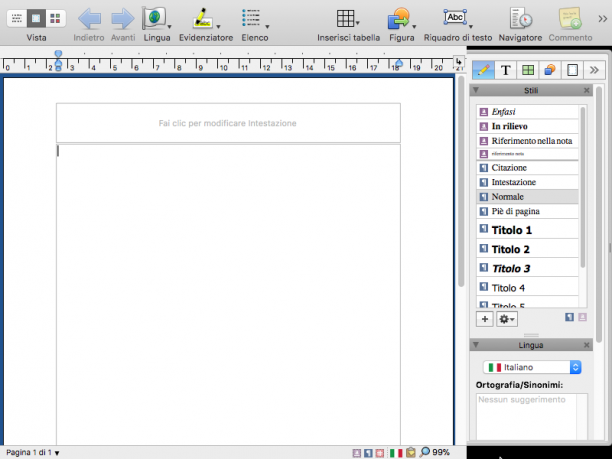Add a new style with plus button
Viewport: 612px width, 459px height.
pos(485,319)
